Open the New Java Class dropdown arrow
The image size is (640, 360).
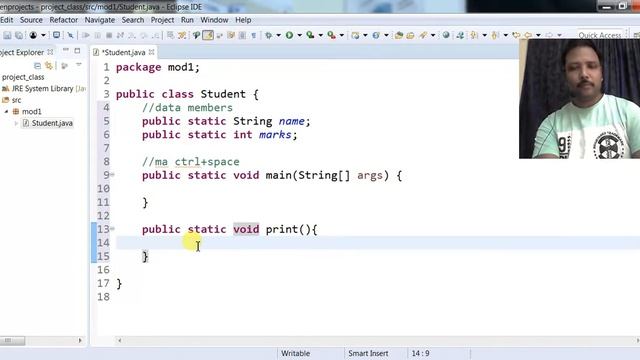(x=386, y=36)
